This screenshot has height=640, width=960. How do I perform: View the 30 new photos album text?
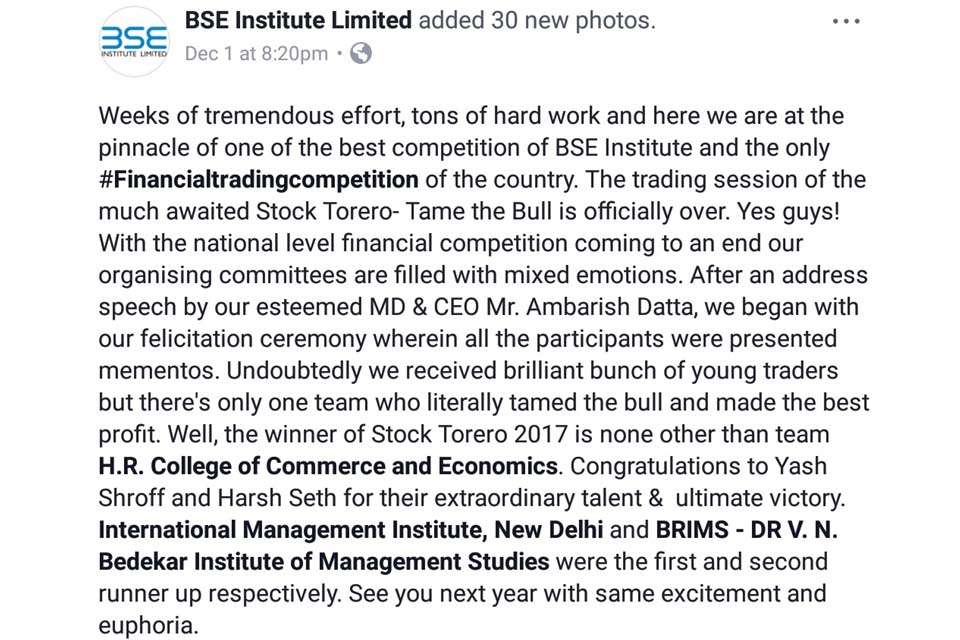[x=570, y=20]
